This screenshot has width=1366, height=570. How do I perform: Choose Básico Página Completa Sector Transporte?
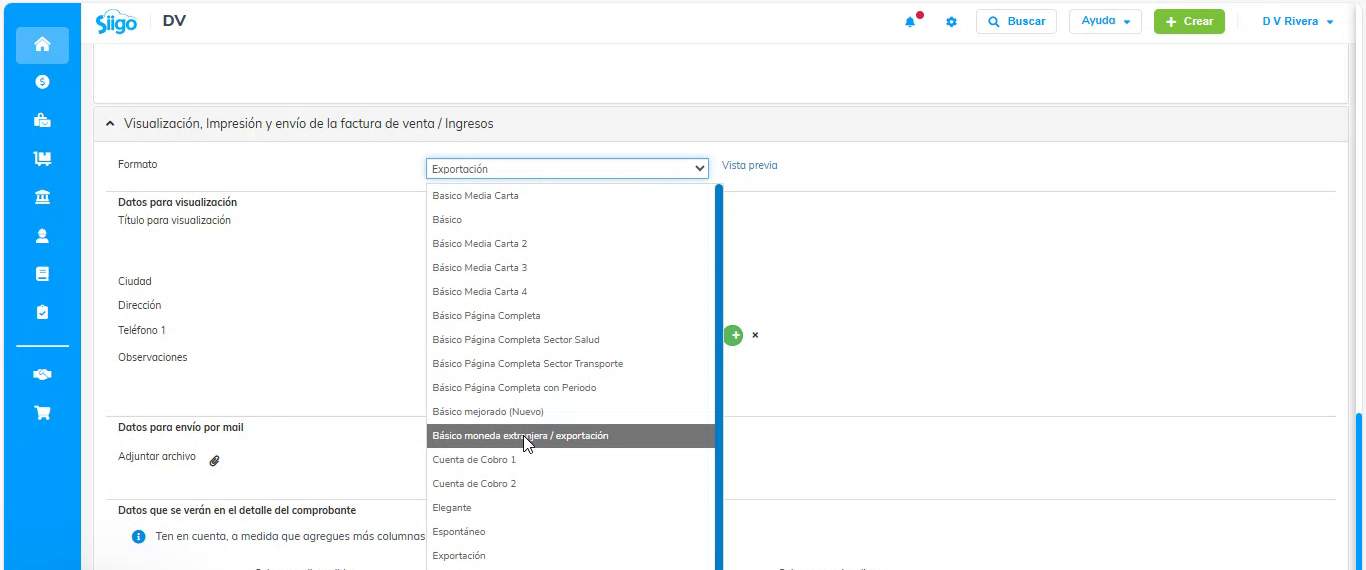pos(570,364)
